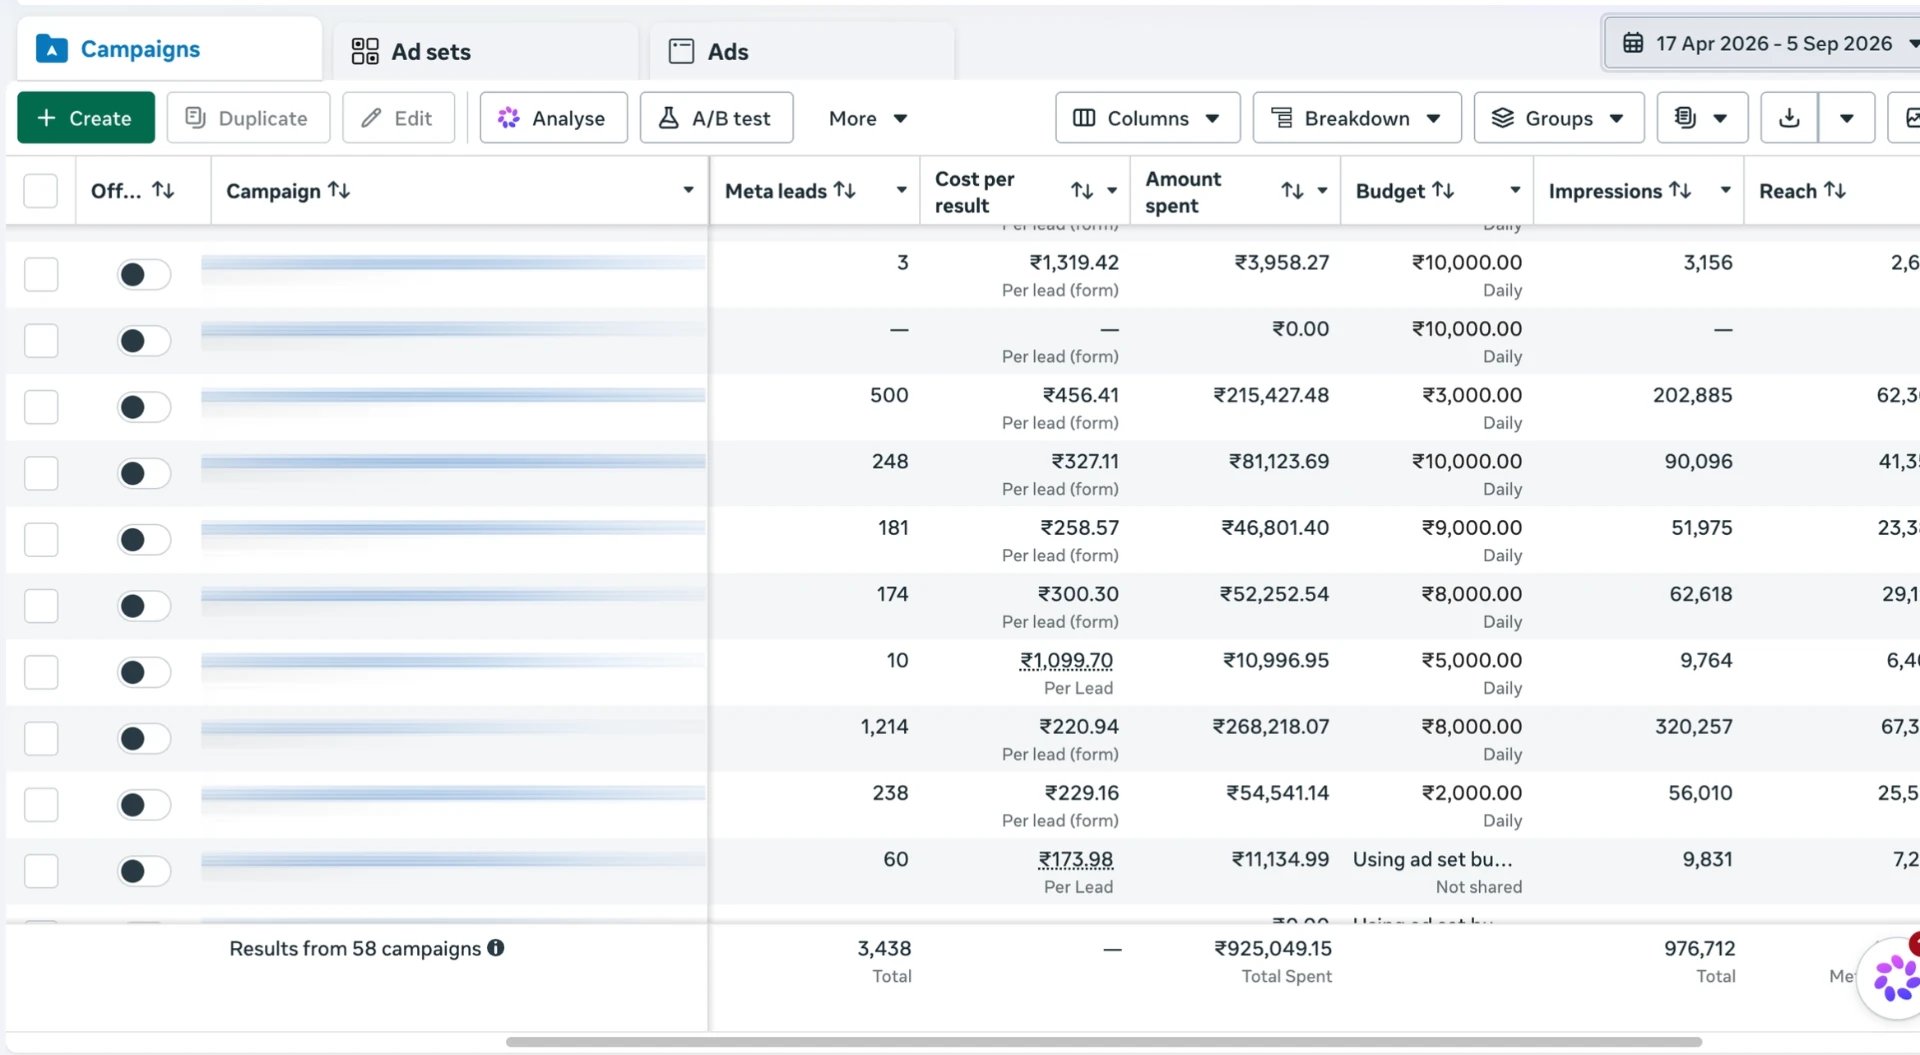The height and width of the screenshot is (1055, 1920).
Task: Click the reports document icon button
Action: click(x=1702, y=118)
